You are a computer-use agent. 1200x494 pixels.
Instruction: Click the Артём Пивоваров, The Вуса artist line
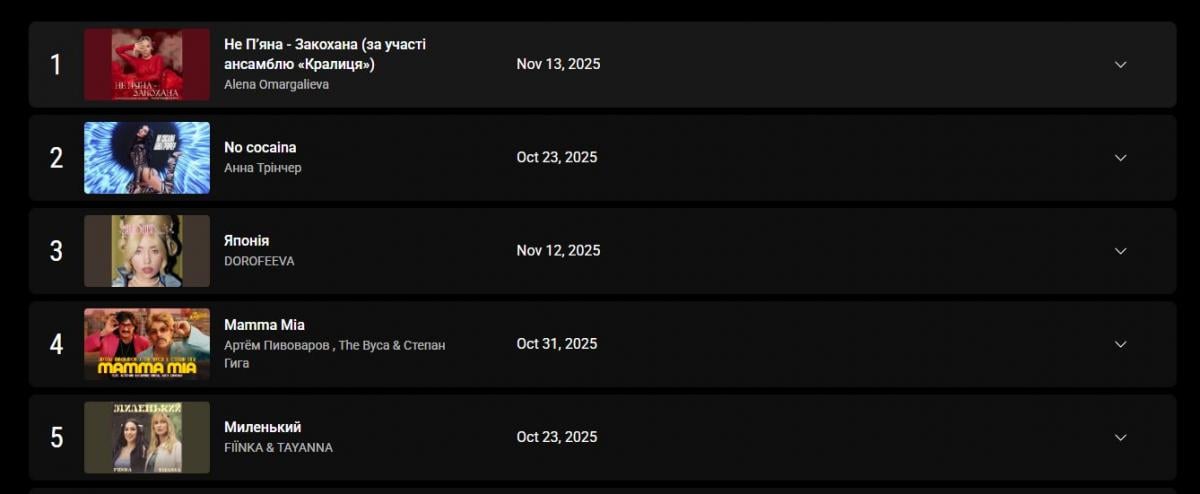(x=334, y=345)
